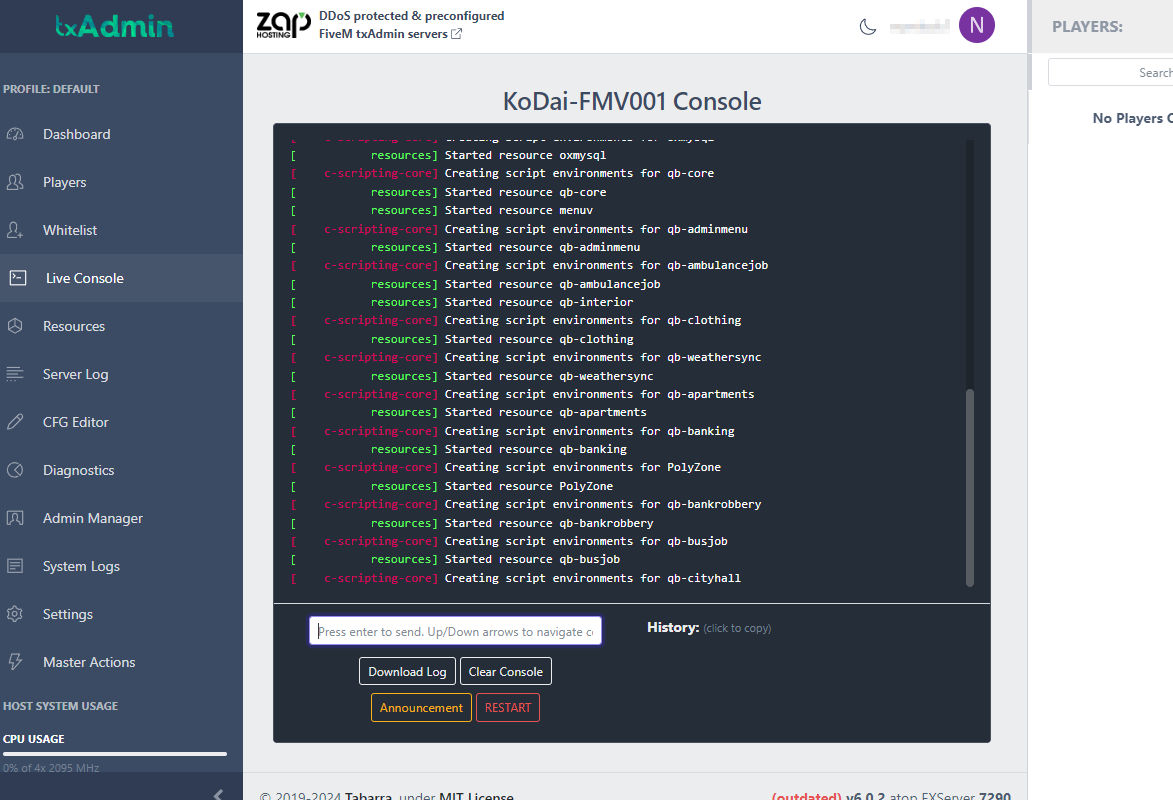Click the red RESTART button
This screenshot has height=800, width=1173.
[508, 708]
